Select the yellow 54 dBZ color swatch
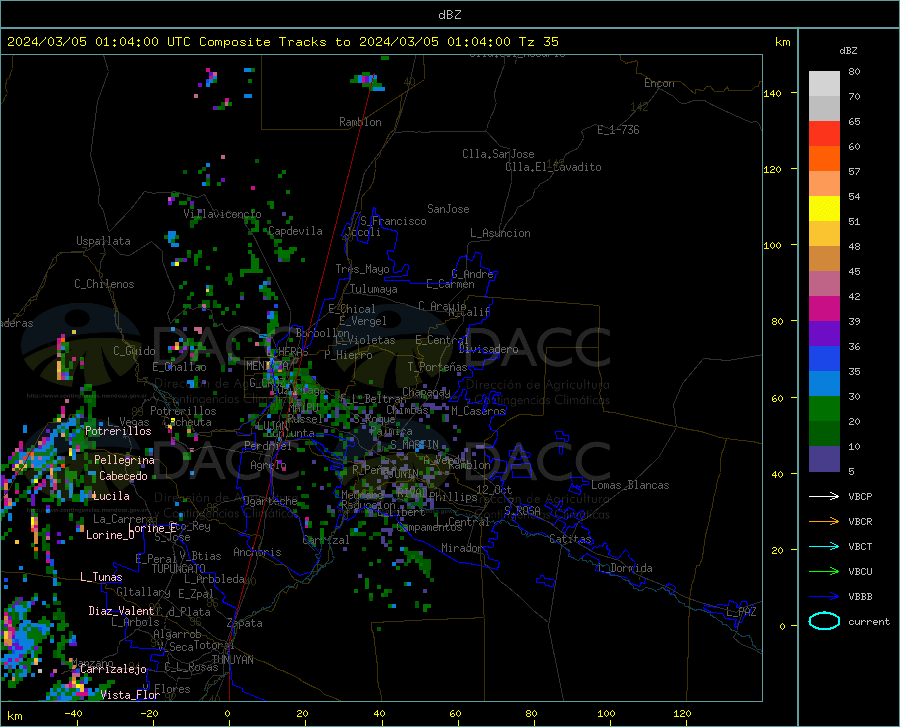 (x=824, y=209)
